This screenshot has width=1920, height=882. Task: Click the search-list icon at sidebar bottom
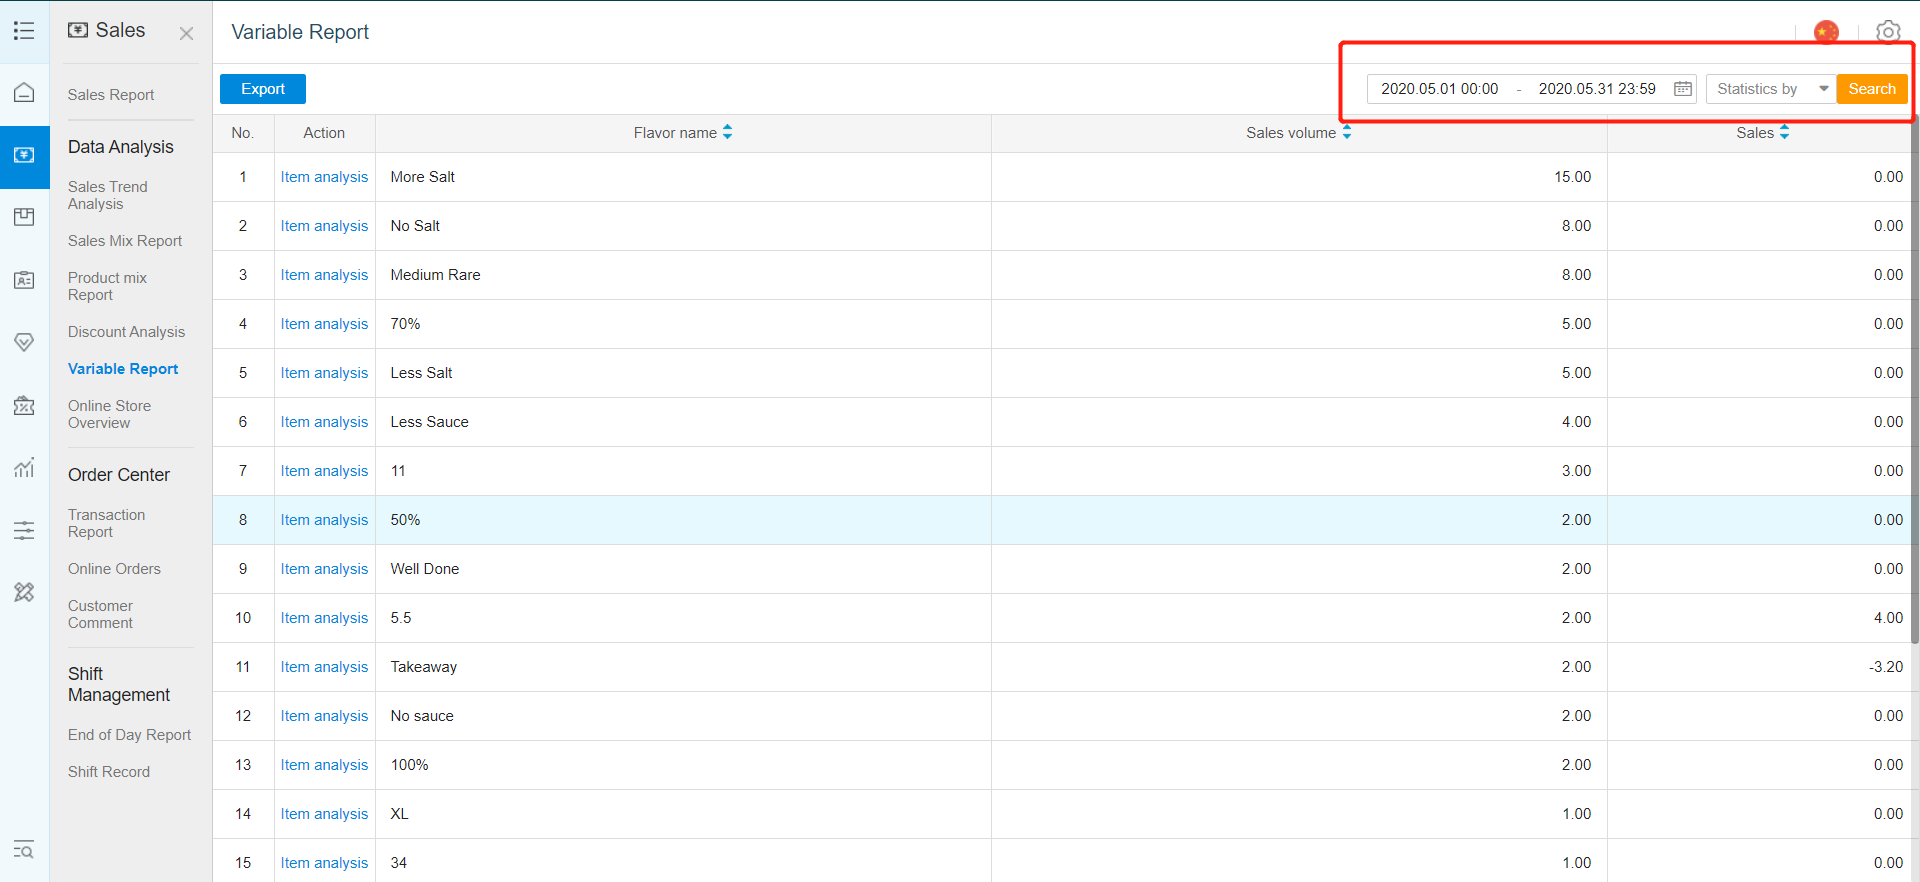pos(24,850)
